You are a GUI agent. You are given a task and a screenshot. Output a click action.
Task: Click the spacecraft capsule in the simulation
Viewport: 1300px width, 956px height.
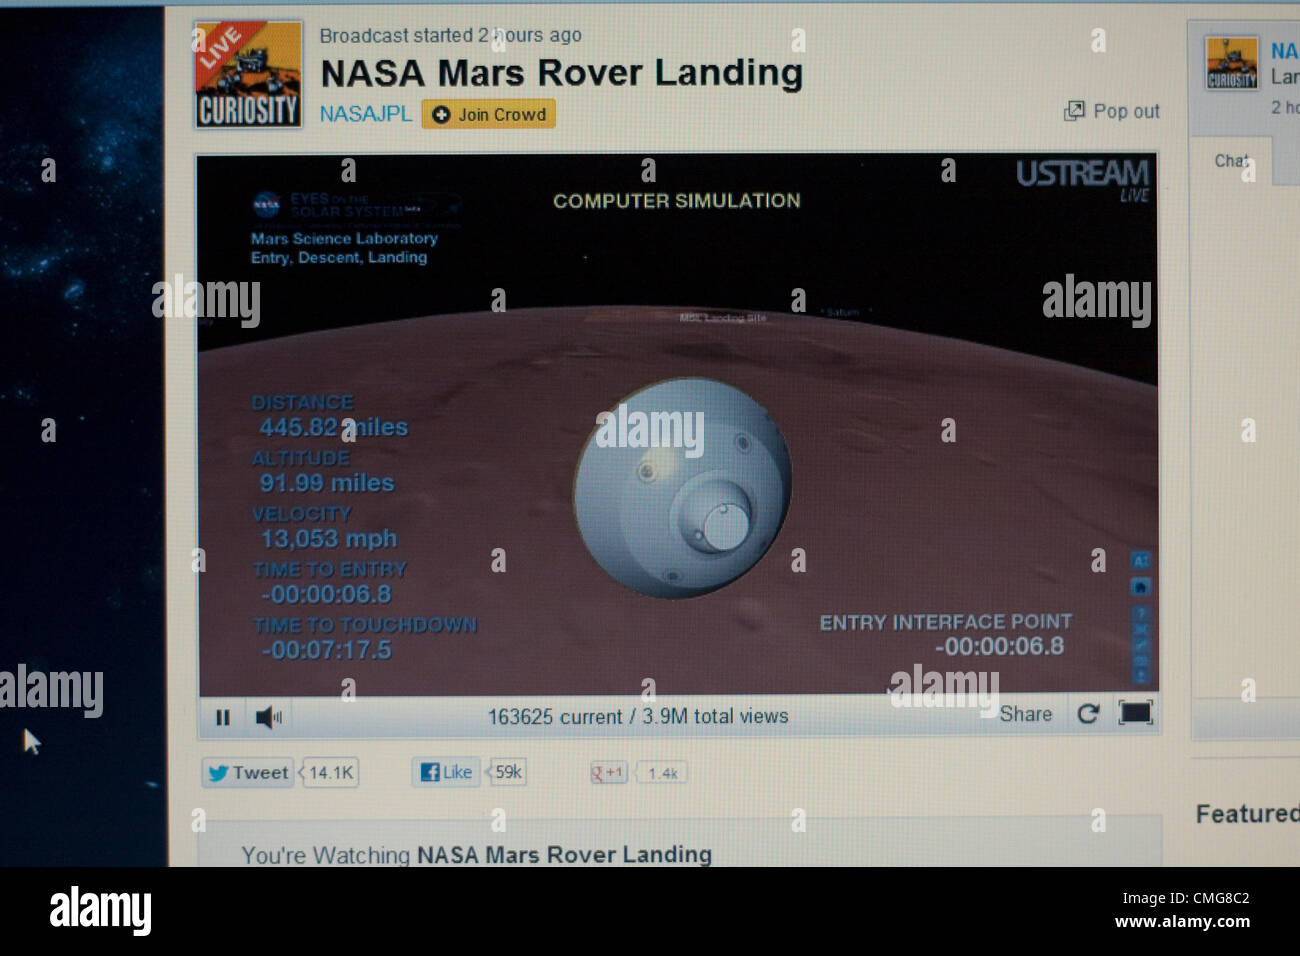click(683, 487)
